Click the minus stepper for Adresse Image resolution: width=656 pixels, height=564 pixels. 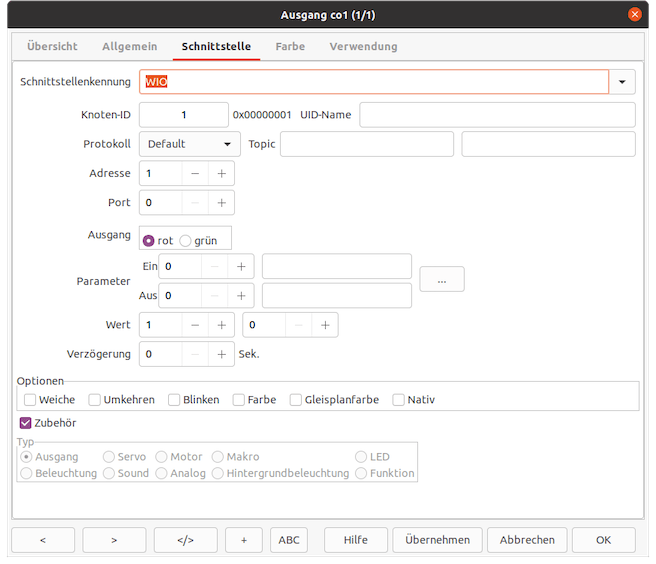coord(195,173)
